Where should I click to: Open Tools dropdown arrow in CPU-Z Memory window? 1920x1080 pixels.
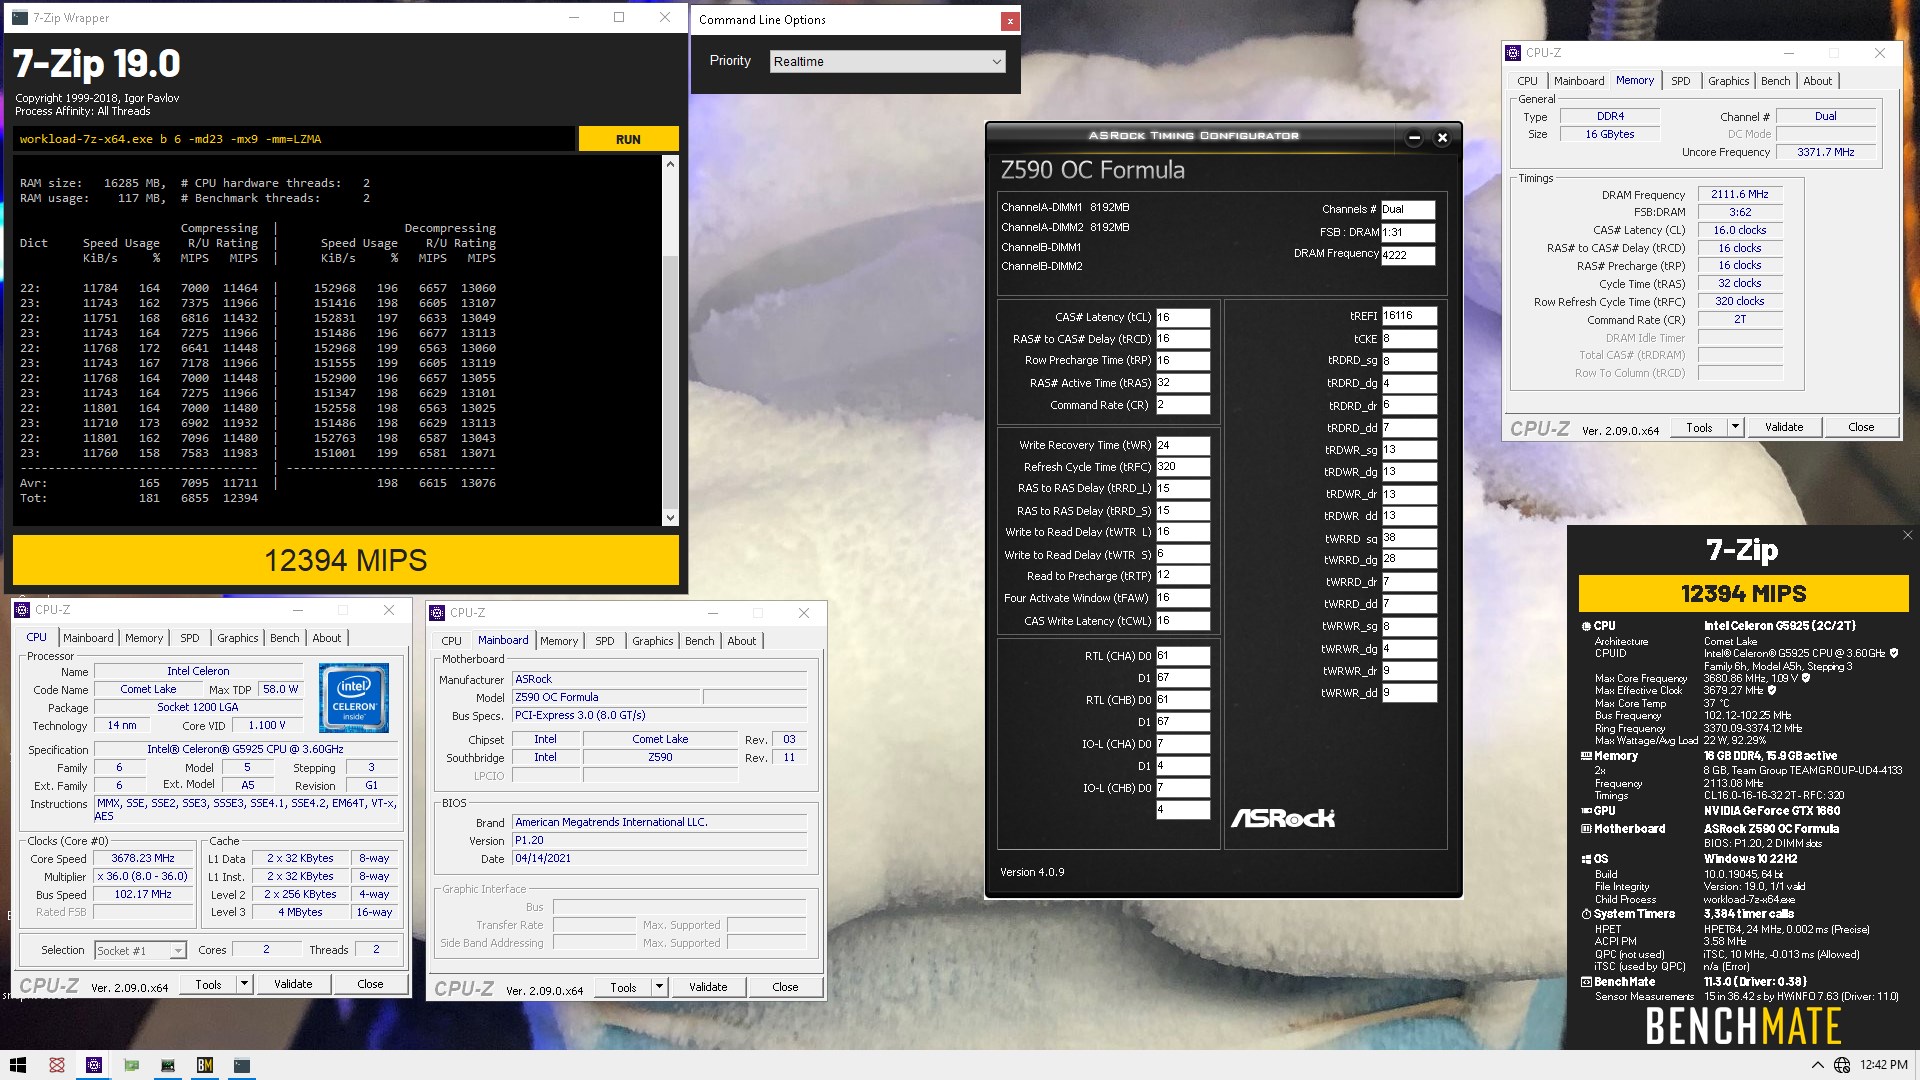coord(1735,427)
